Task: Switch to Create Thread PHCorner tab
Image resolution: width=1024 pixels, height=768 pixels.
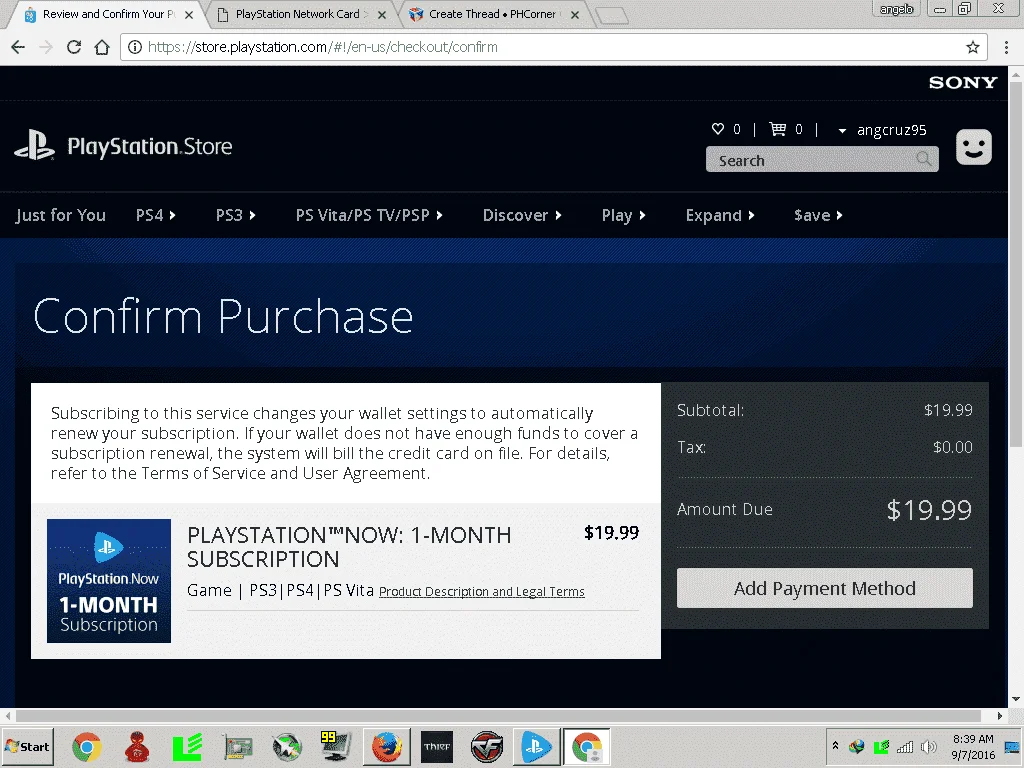Action: [x=492, y=14]
